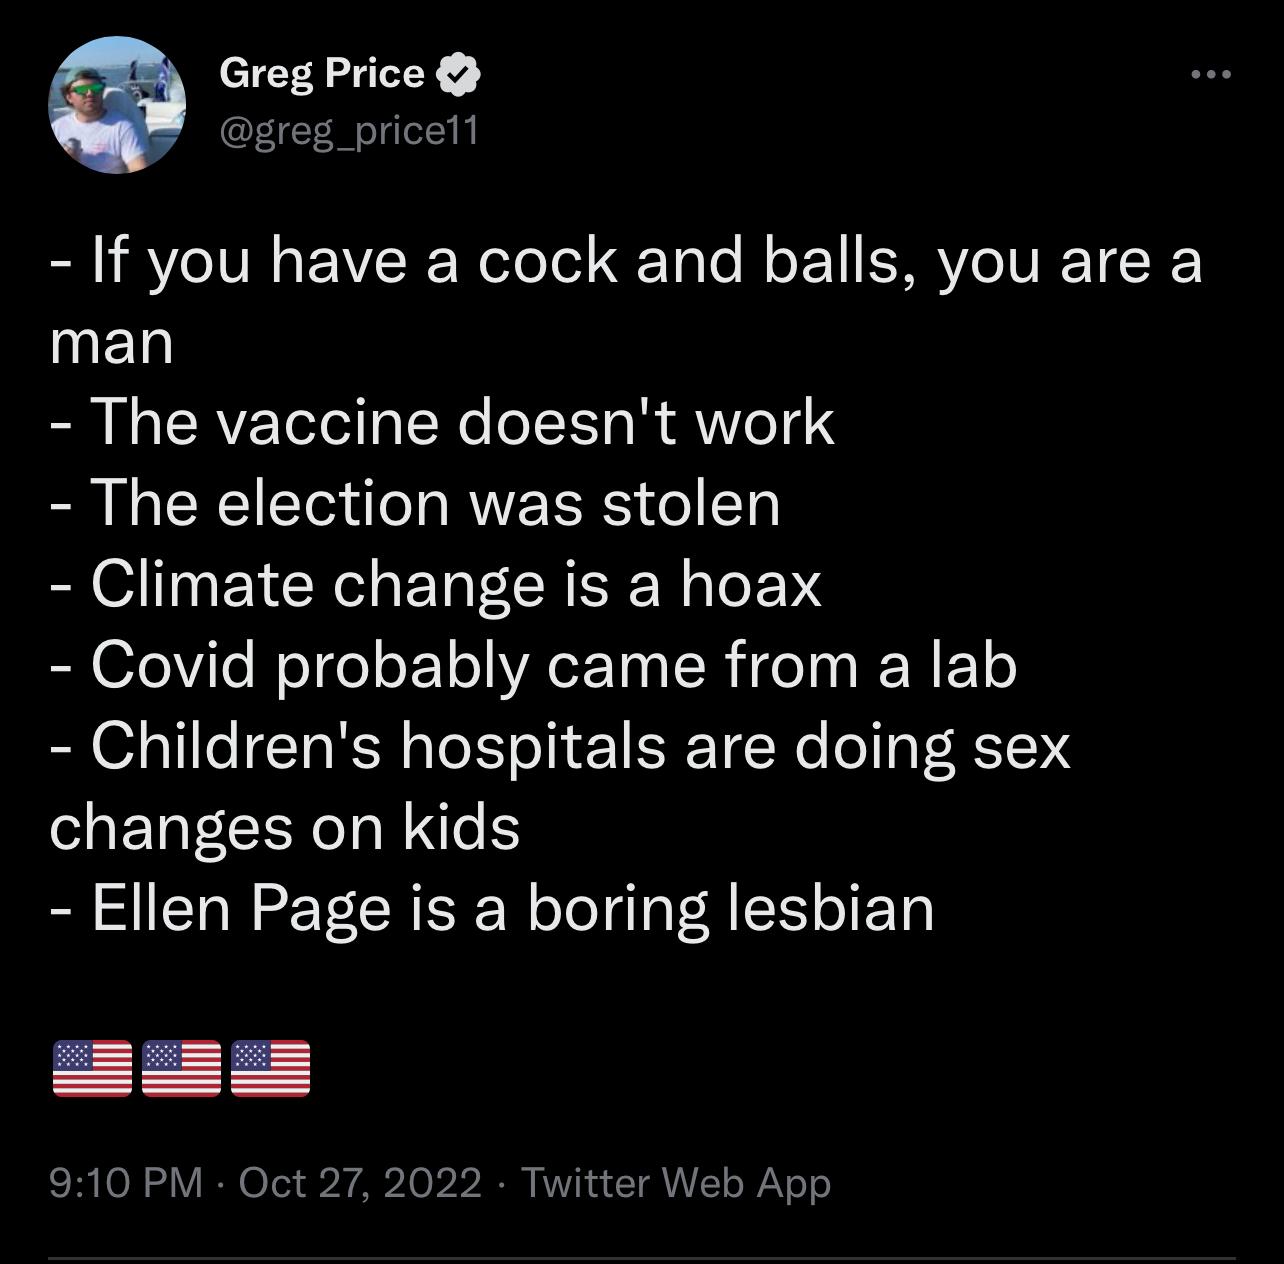The height and width of the screenshot is (1264, 1284).
Task: Click the 9:10 PM timestamp
Action: point(126,1183)
